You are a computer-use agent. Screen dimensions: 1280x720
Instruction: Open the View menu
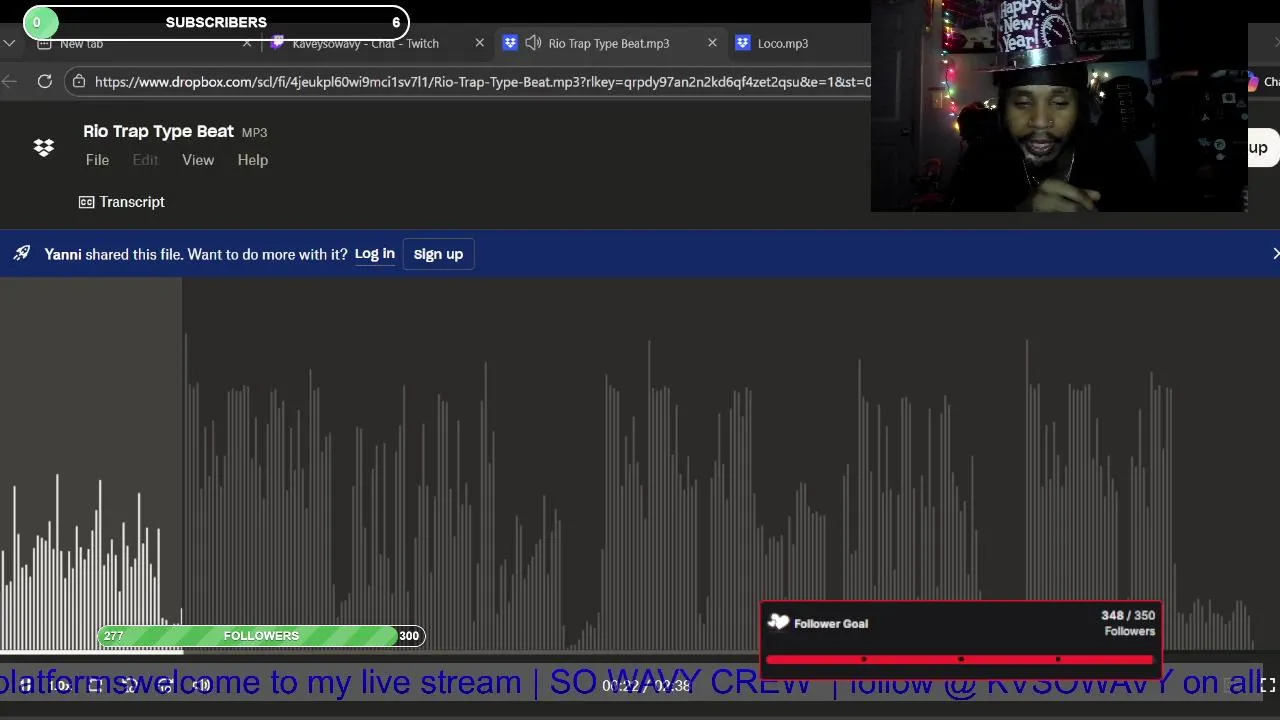198,160
